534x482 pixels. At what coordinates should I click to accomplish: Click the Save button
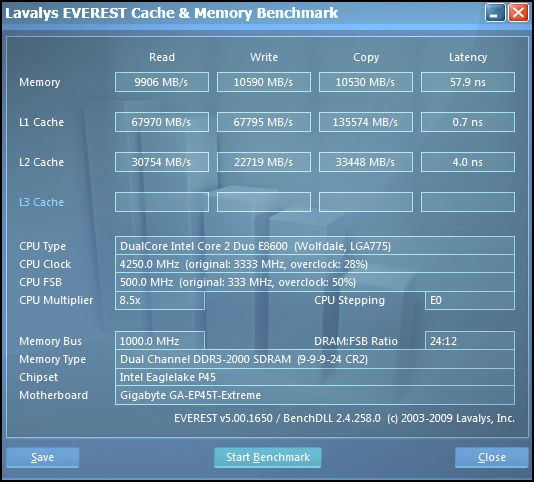click(x=43, y=457)
